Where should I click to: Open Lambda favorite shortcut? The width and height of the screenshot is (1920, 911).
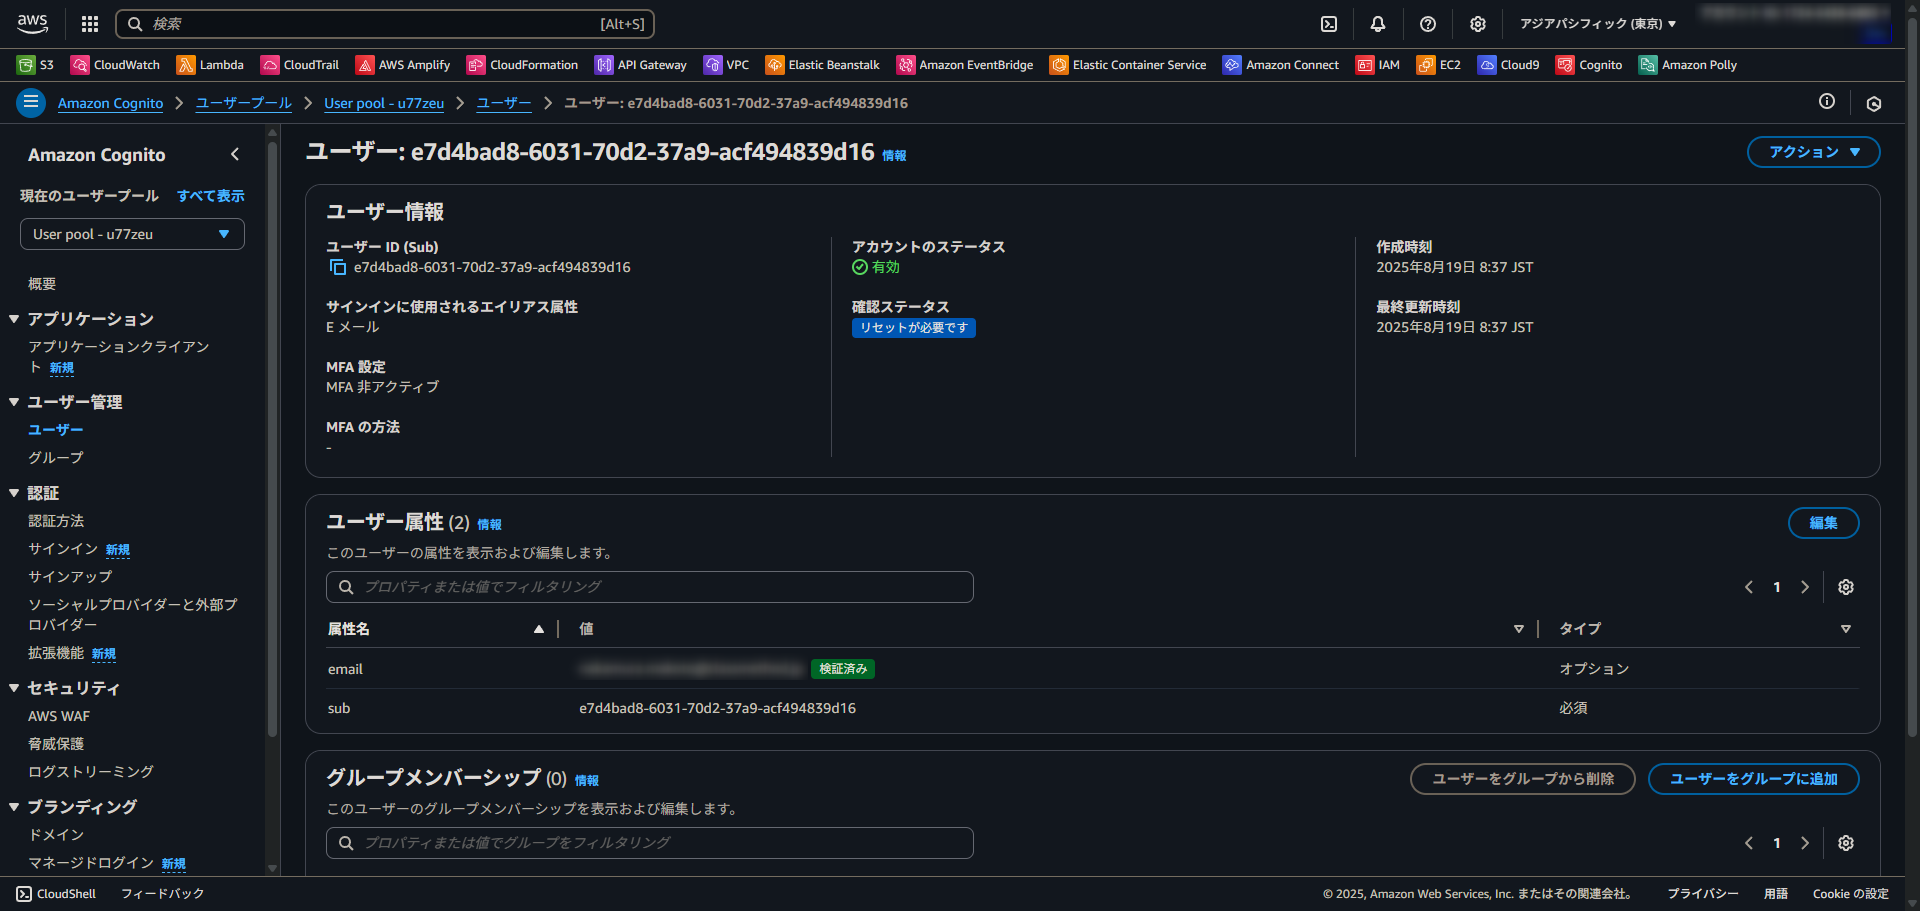[210, 65]
